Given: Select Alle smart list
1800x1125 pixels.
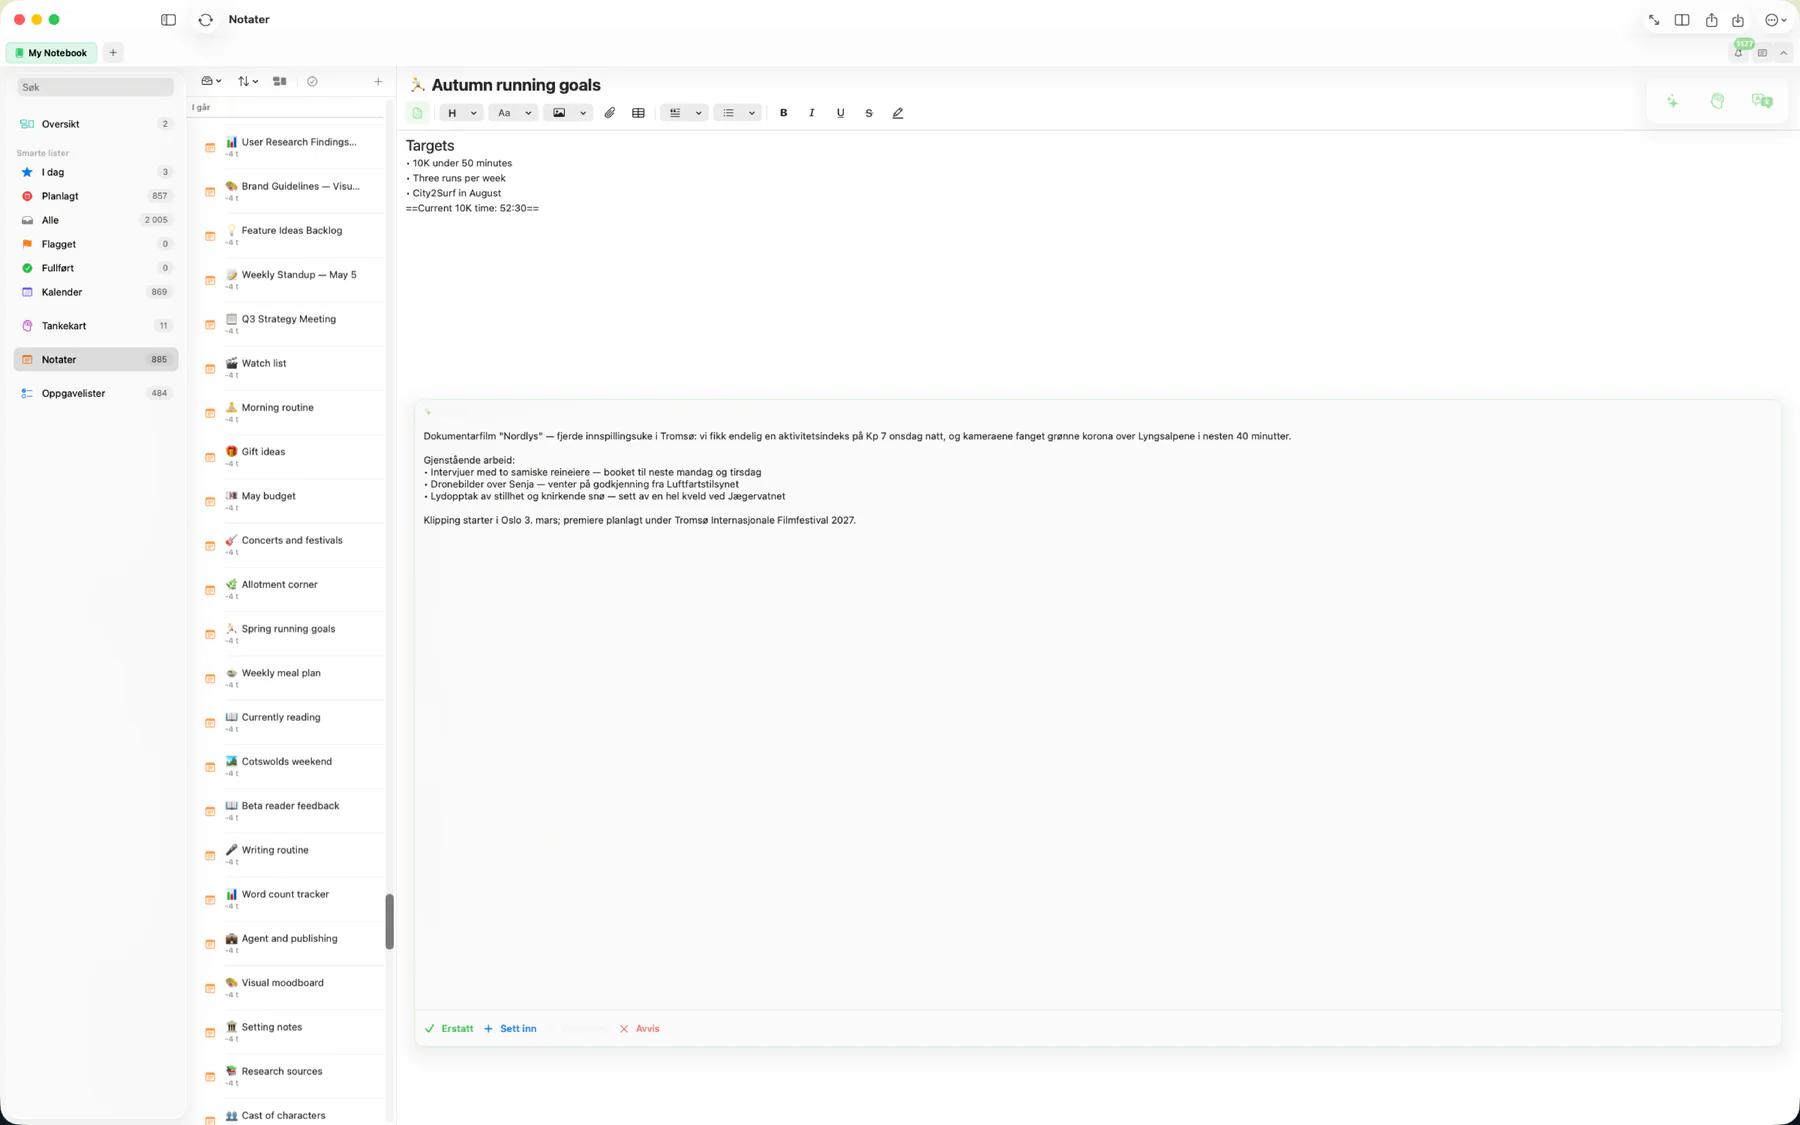Looking at the screenshot, I should coord(95,220).
